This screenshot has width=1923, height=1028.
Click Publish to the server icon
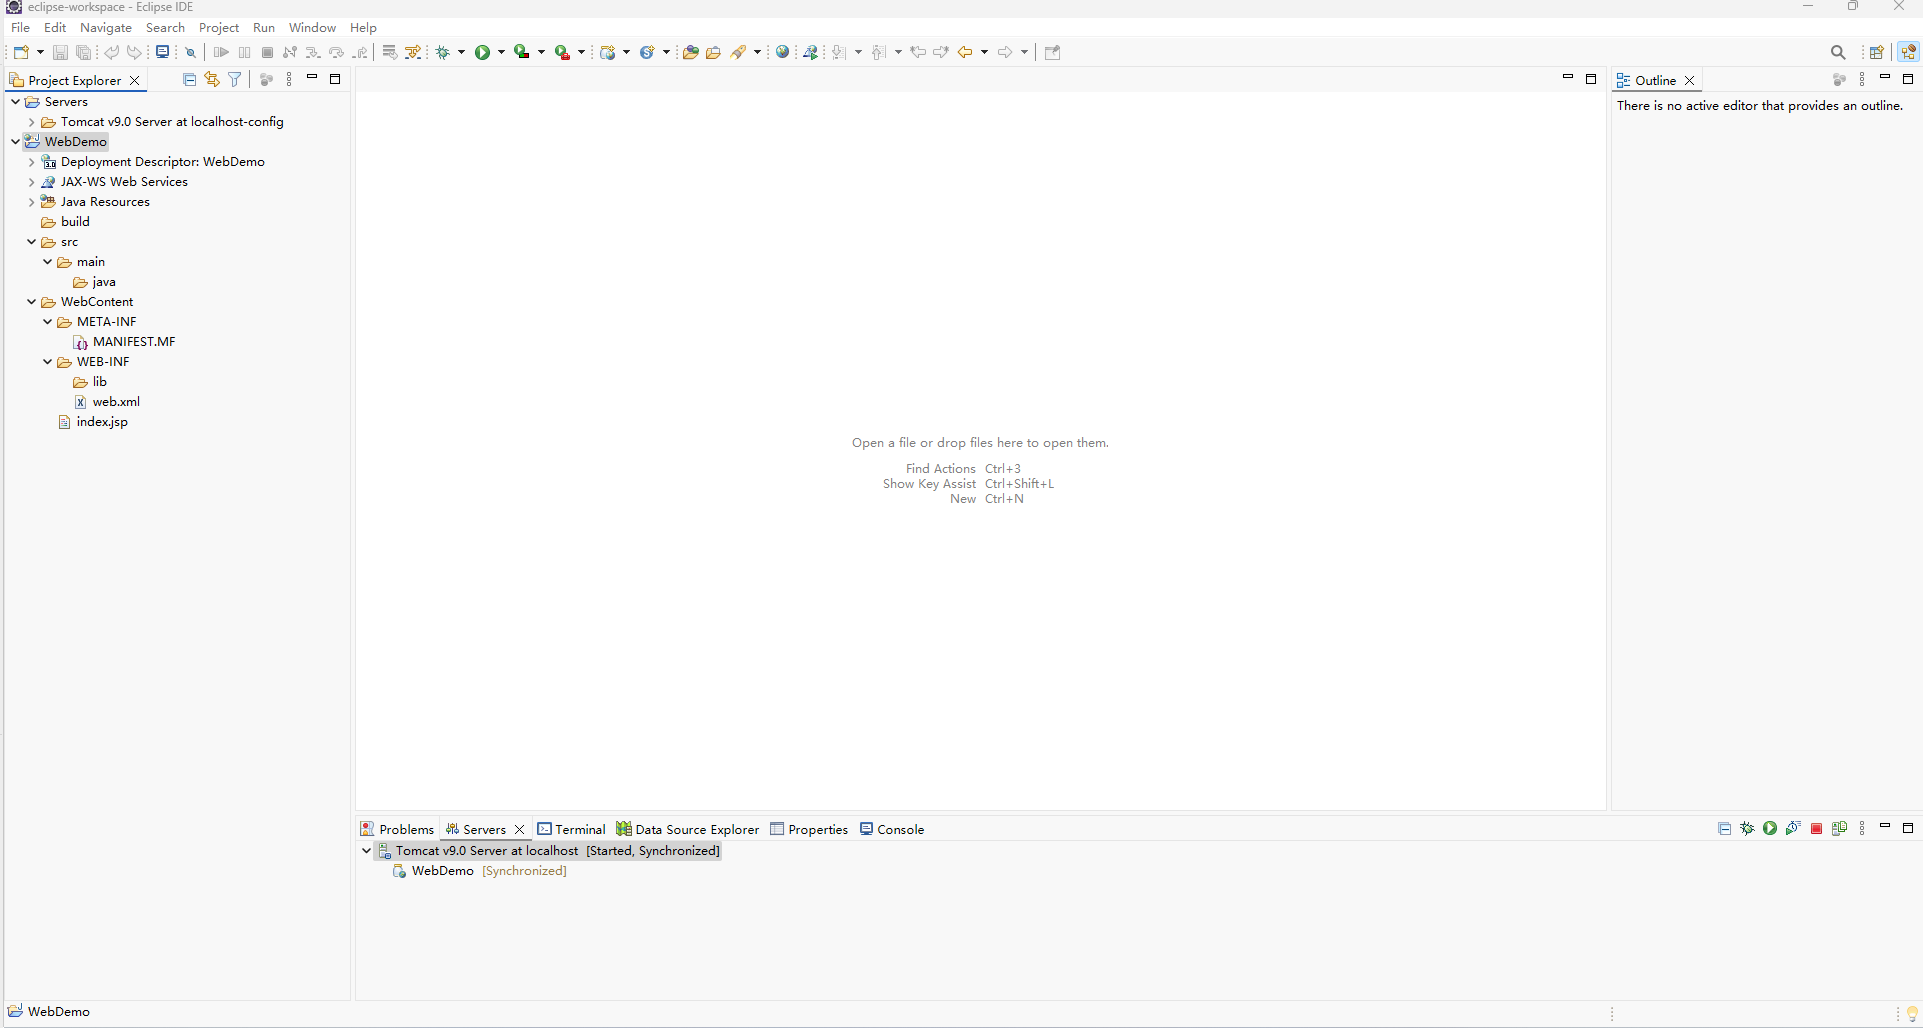(x=1839, y=828)
